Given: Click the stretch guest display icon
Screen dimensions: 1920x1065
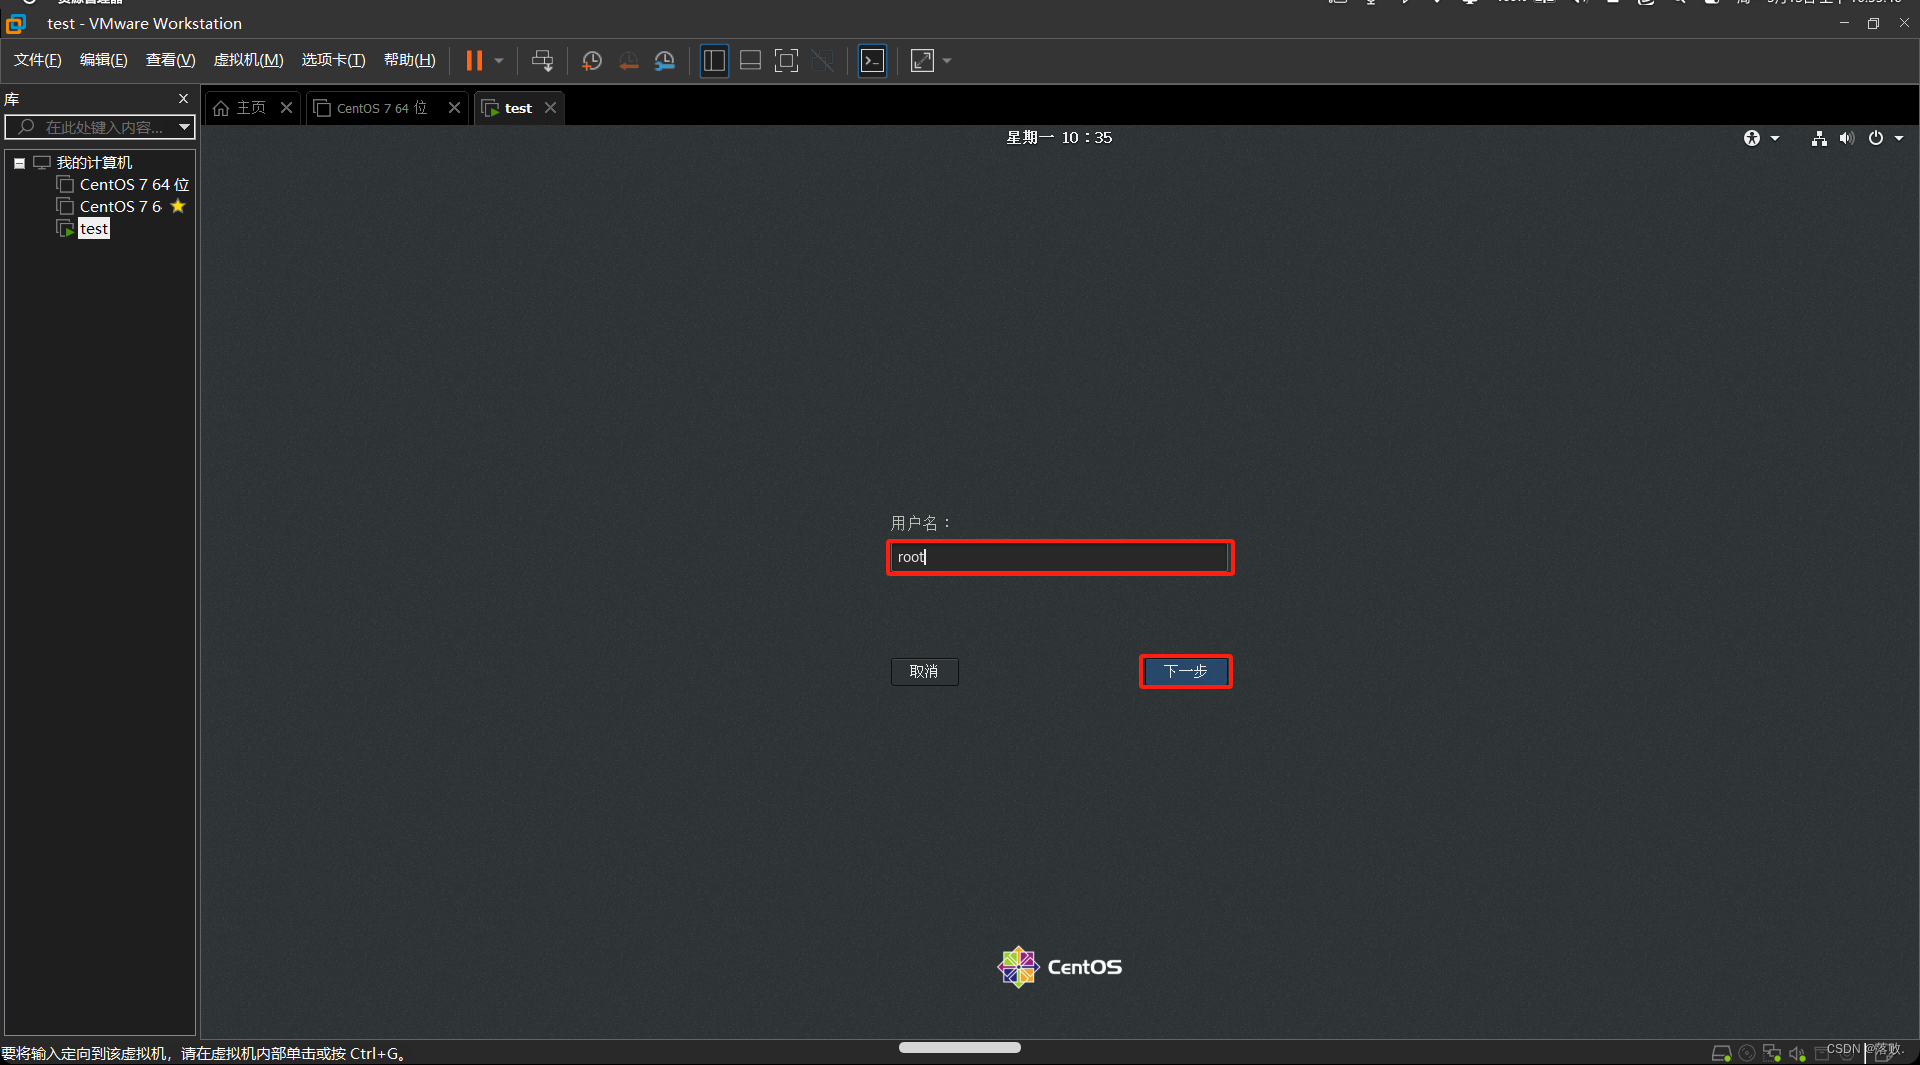Looking at the screenshot, I should click(x=922, y=61).
